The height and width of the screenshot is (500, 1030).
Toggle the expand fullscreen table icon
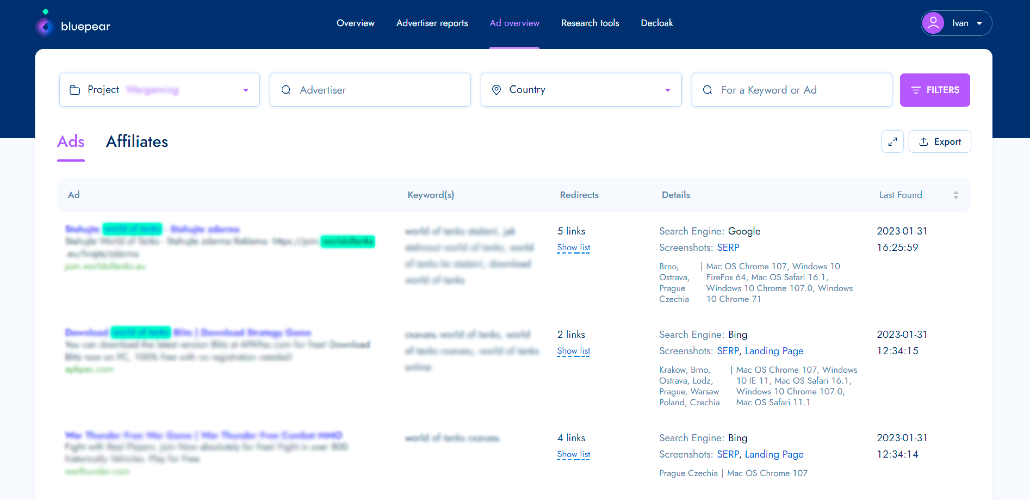point(892,142)
